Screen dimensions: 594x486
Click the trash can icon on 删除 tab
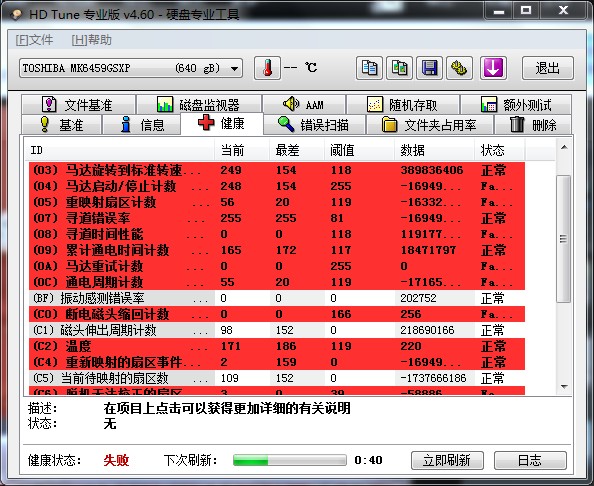517,124
